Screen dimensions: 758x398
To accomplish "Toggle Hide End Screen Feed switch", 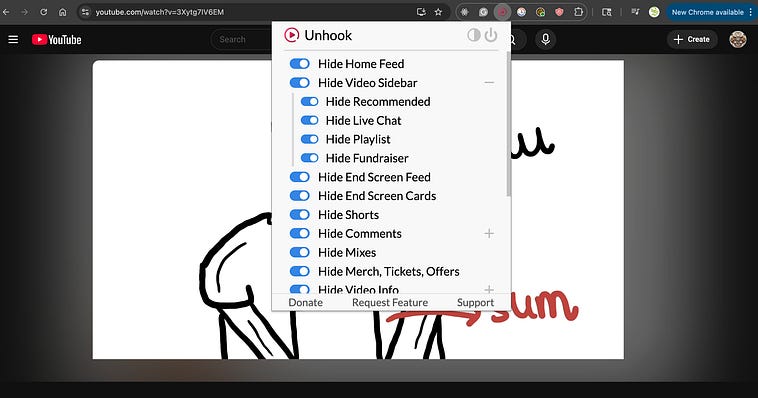I will click(x=300, y=177).
